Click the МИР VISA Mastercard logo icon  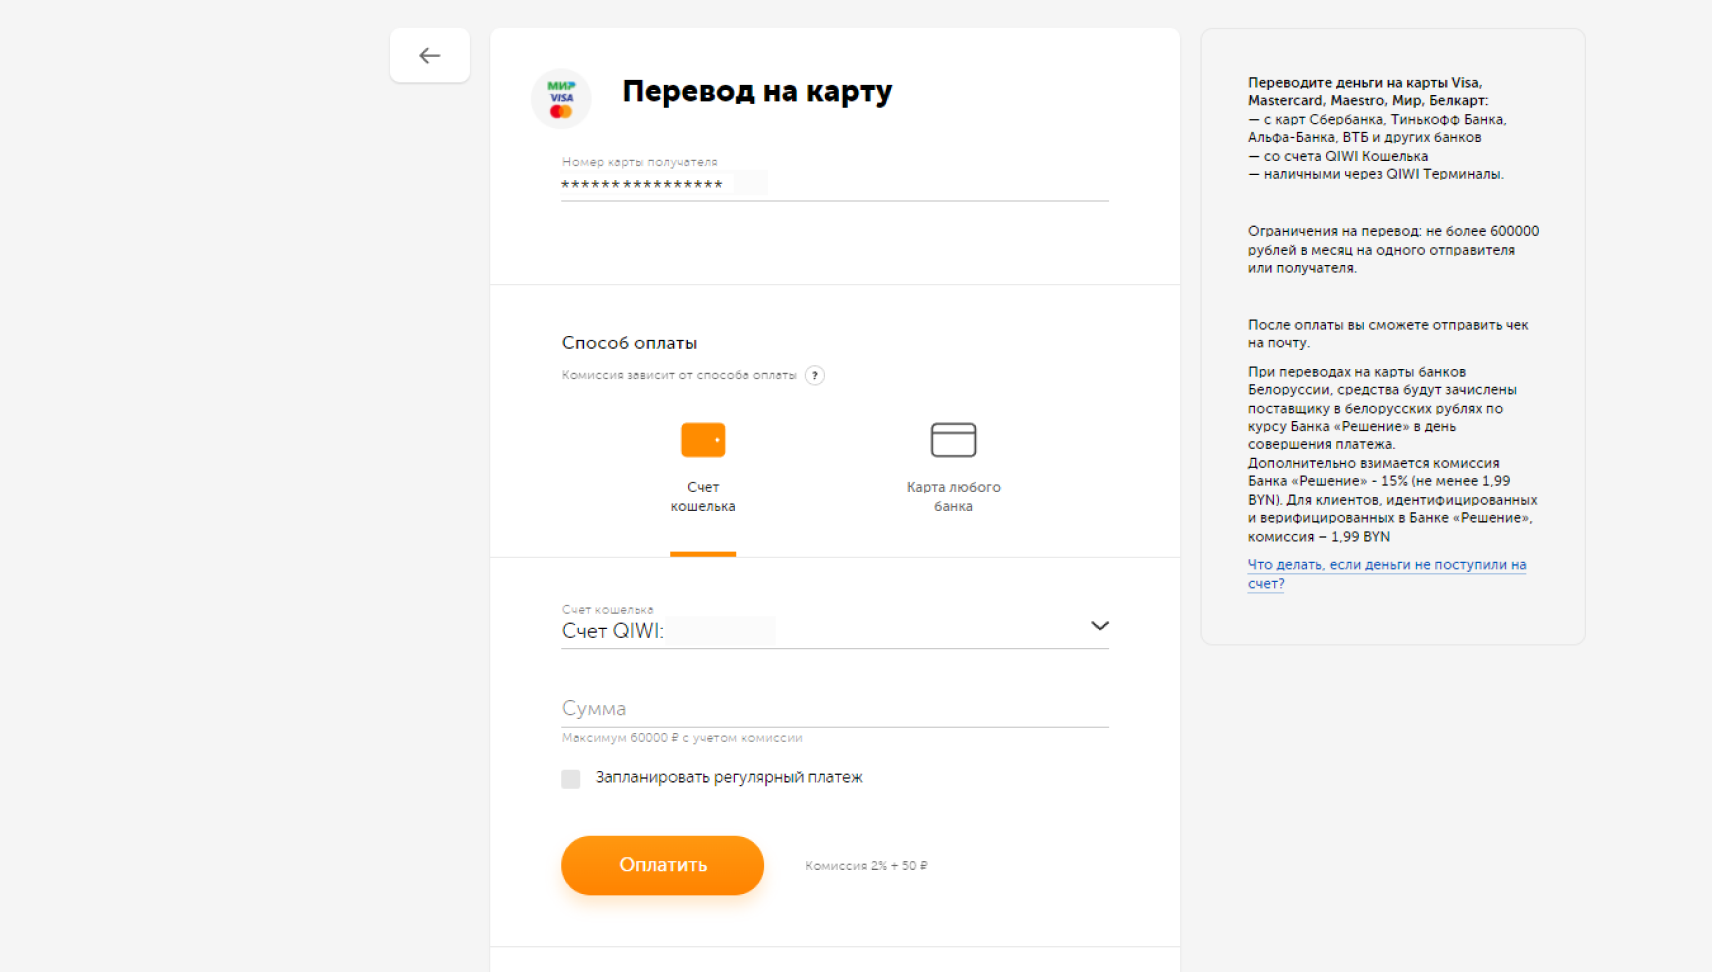[x=561, y=99]
